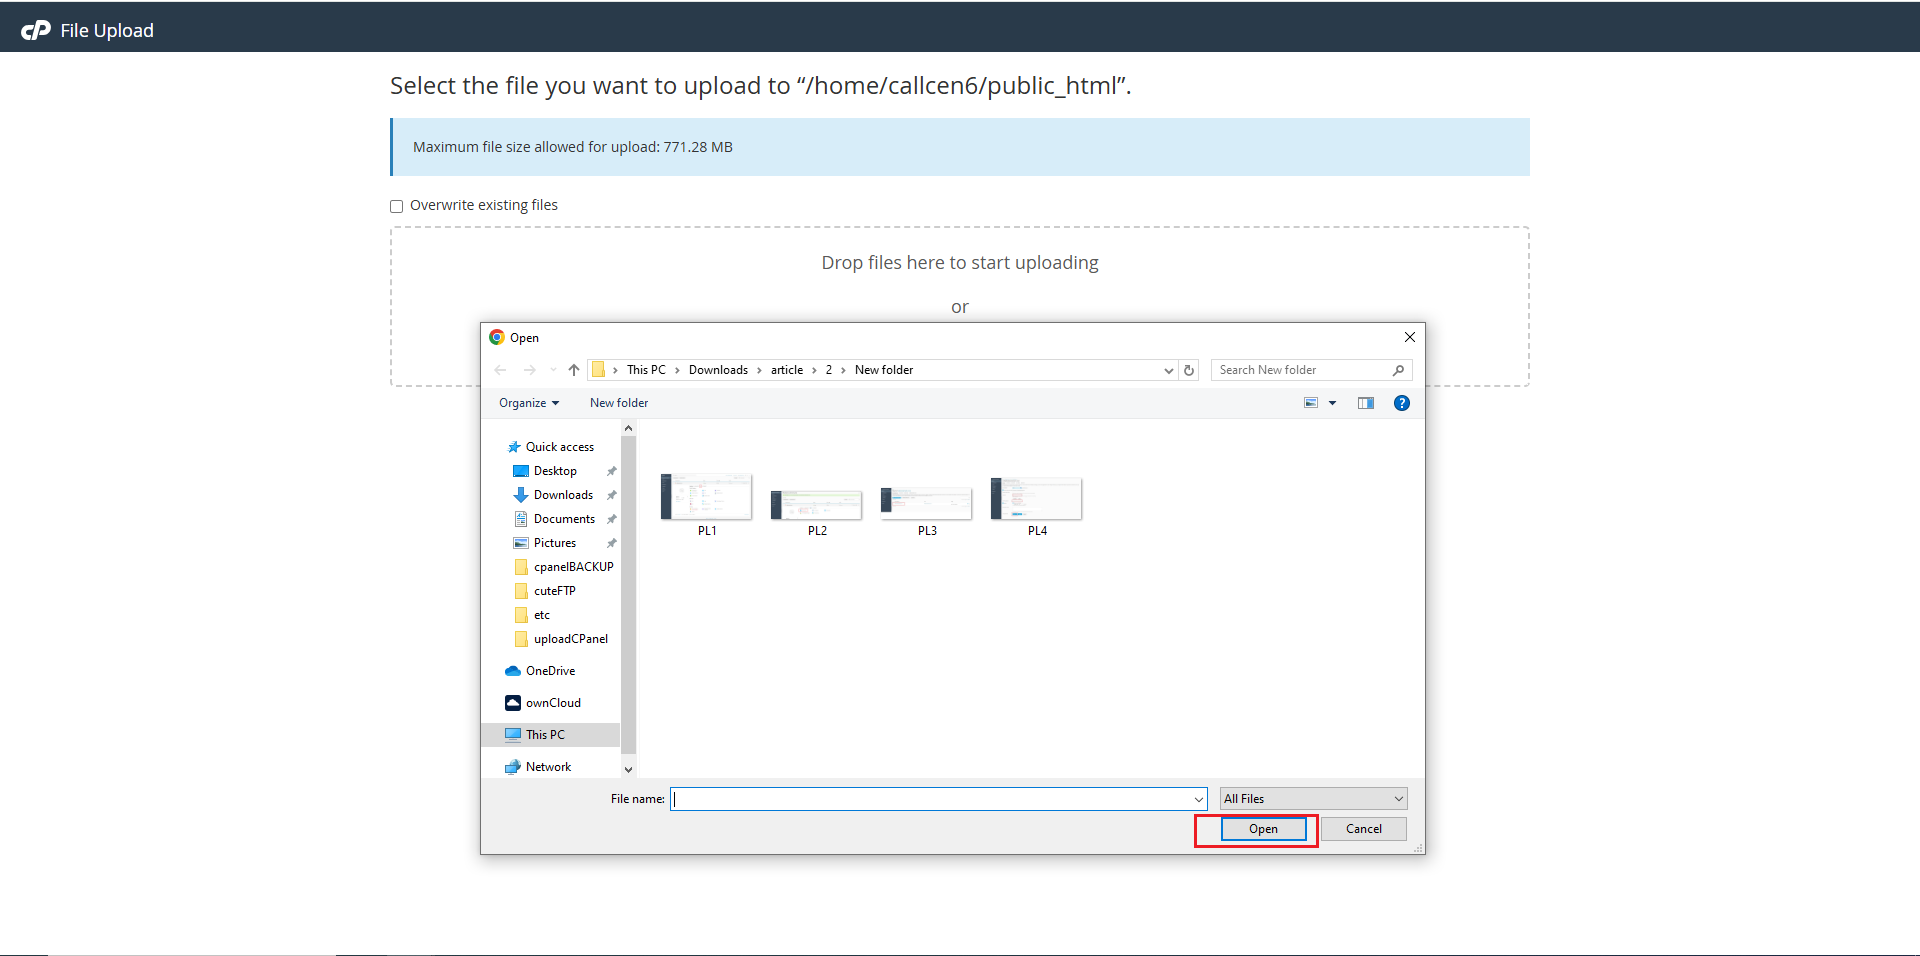Click the change view layout icon
Viewport: 1920px width, 956px height.
click(1311, 403)
